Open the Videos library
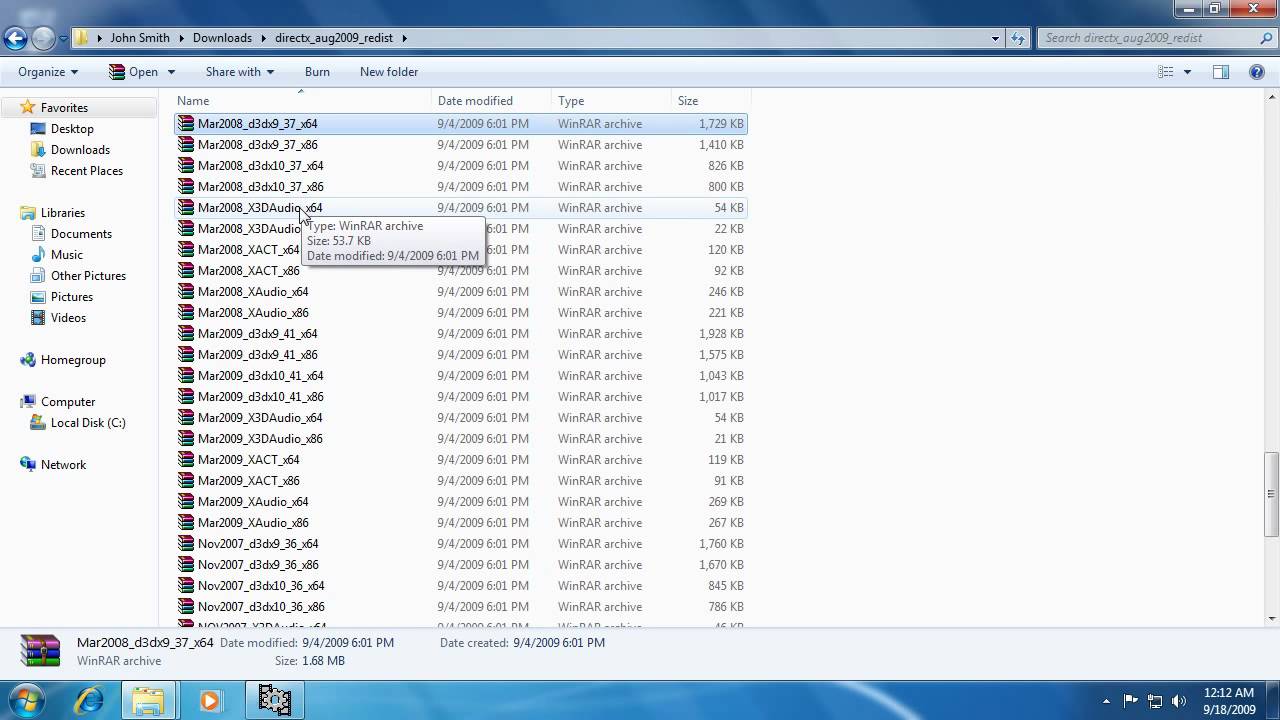Screen dimensions: 1280x720 68,318
